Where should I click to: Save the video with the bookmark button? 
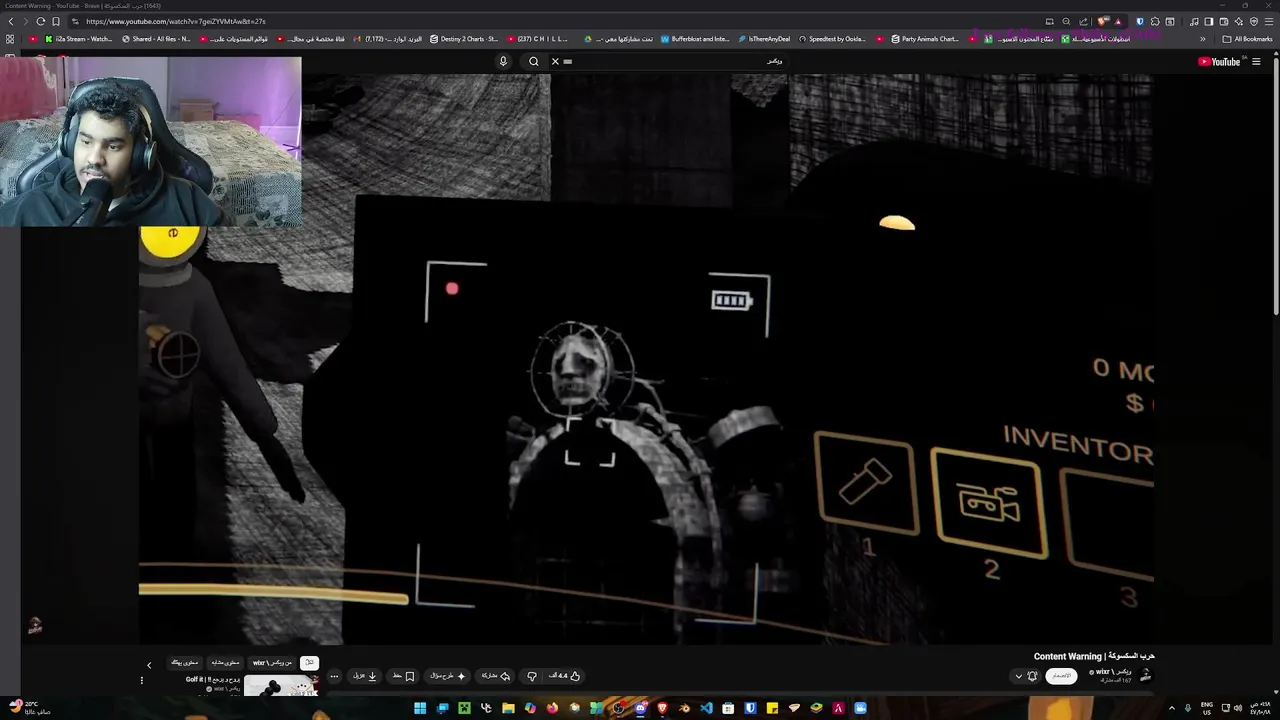404,676
